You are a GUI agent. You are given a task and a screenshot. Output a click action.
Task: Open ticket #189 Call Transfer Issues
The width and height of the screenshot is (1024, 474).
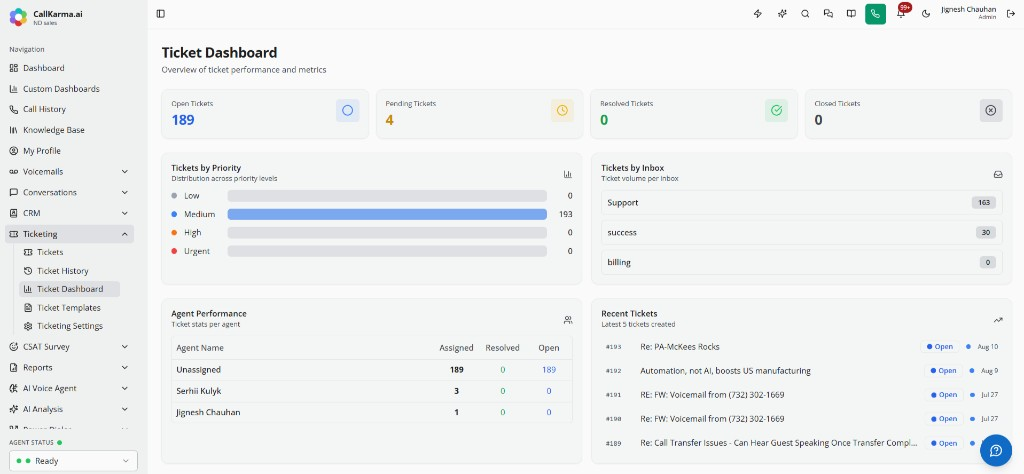tap(778, 443)
